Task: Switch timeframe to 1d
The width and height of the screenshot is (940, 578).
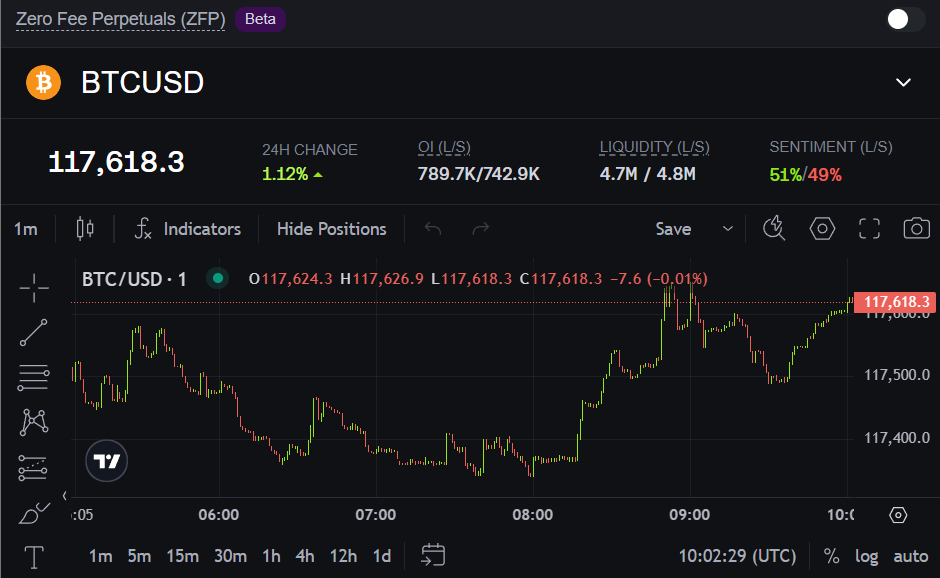Action: [x=382, y=556]
